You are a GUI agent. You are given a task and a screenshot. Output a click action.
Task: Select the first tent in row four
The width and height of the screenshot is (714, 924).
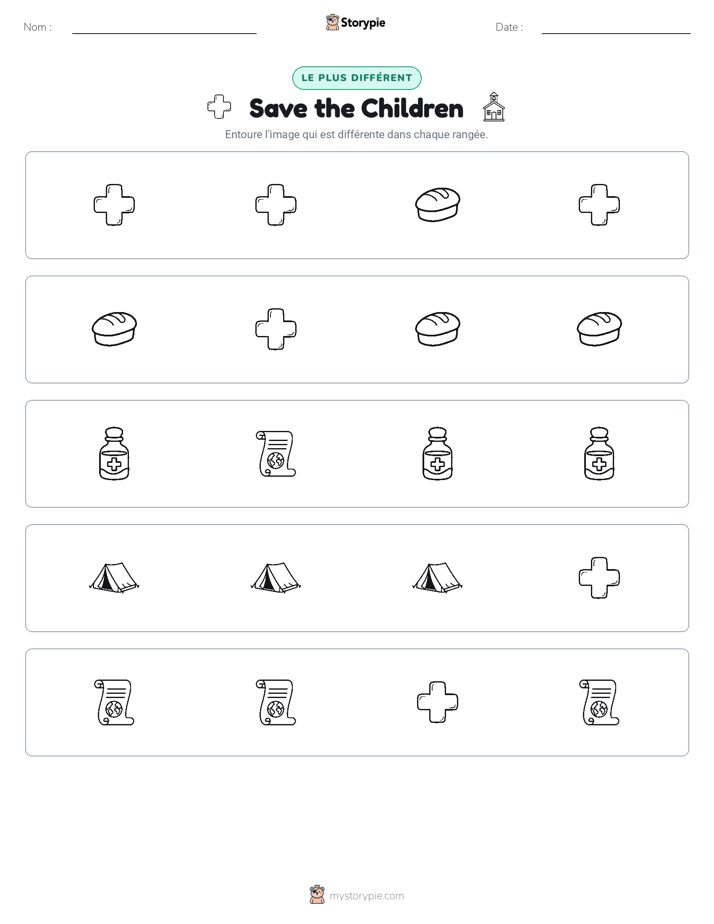[114, 577]
